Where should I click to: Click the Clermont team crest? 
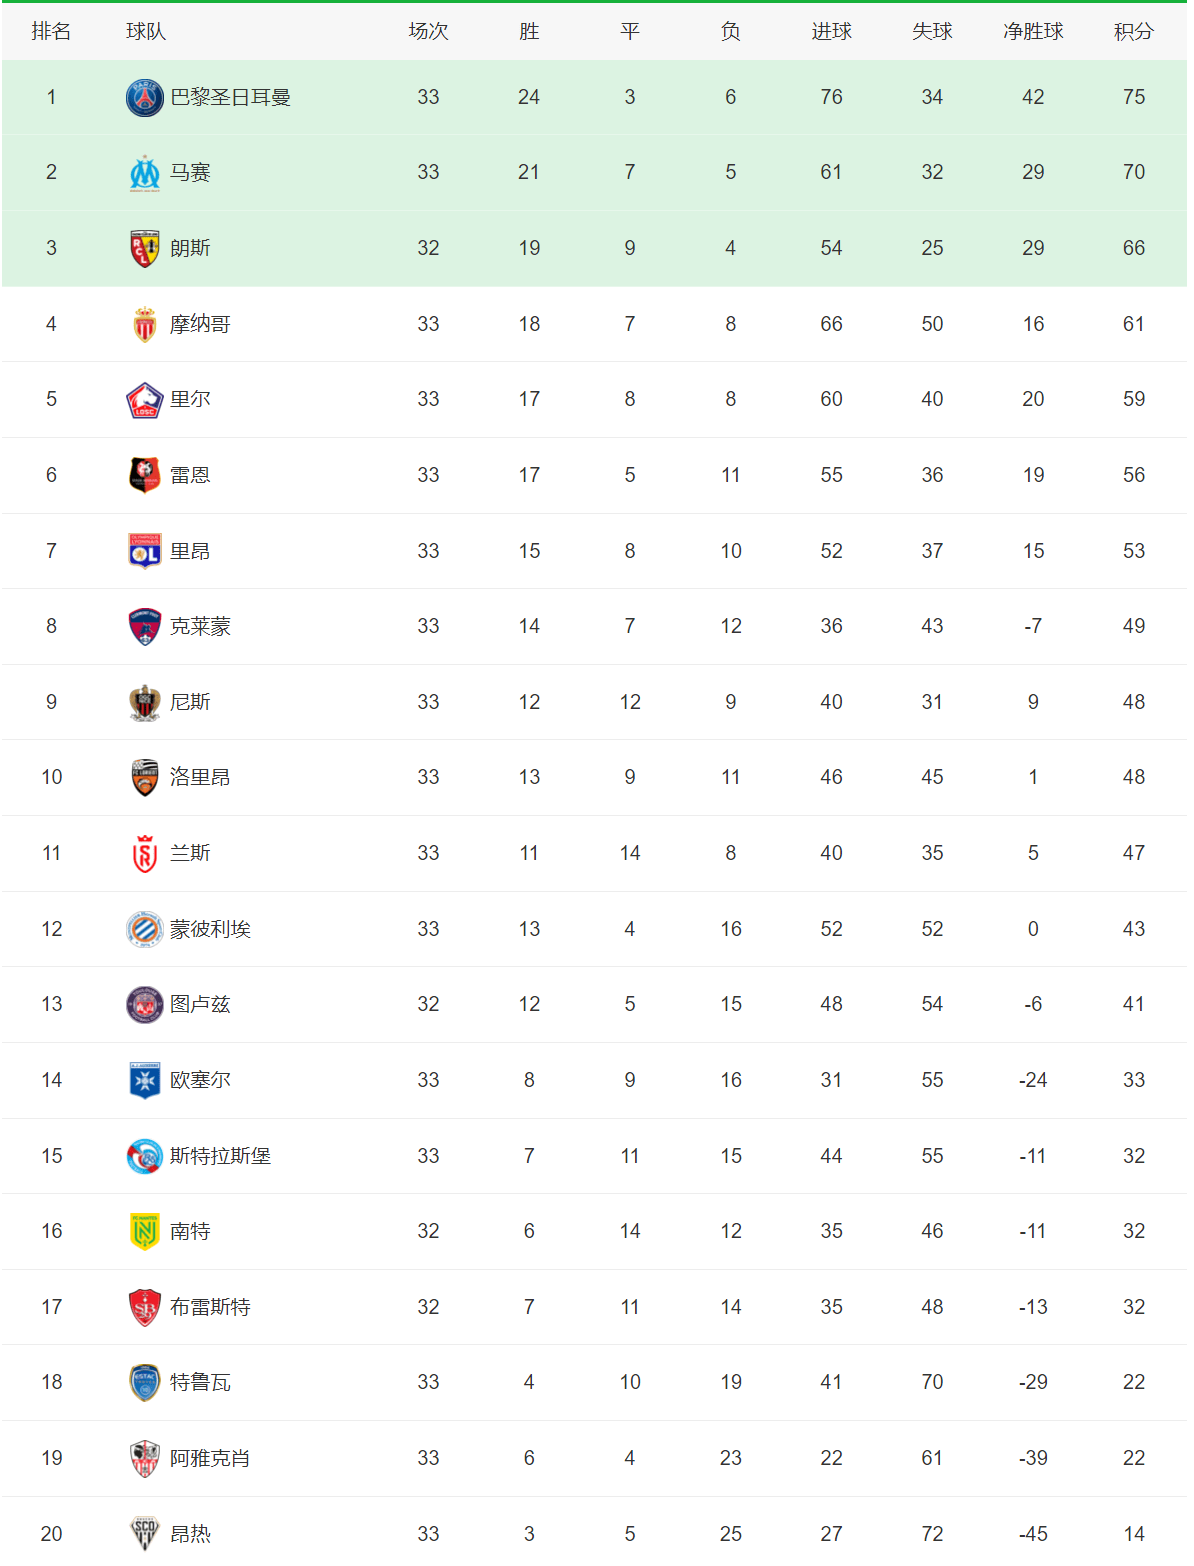coord(145,627)
